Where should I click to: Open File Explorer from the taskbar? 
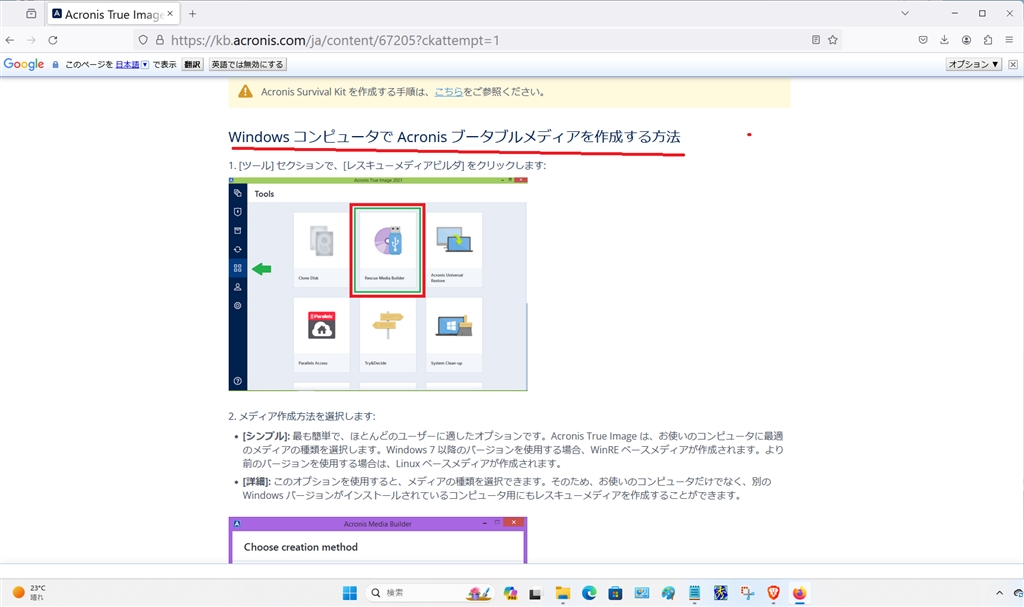(562, 593)
